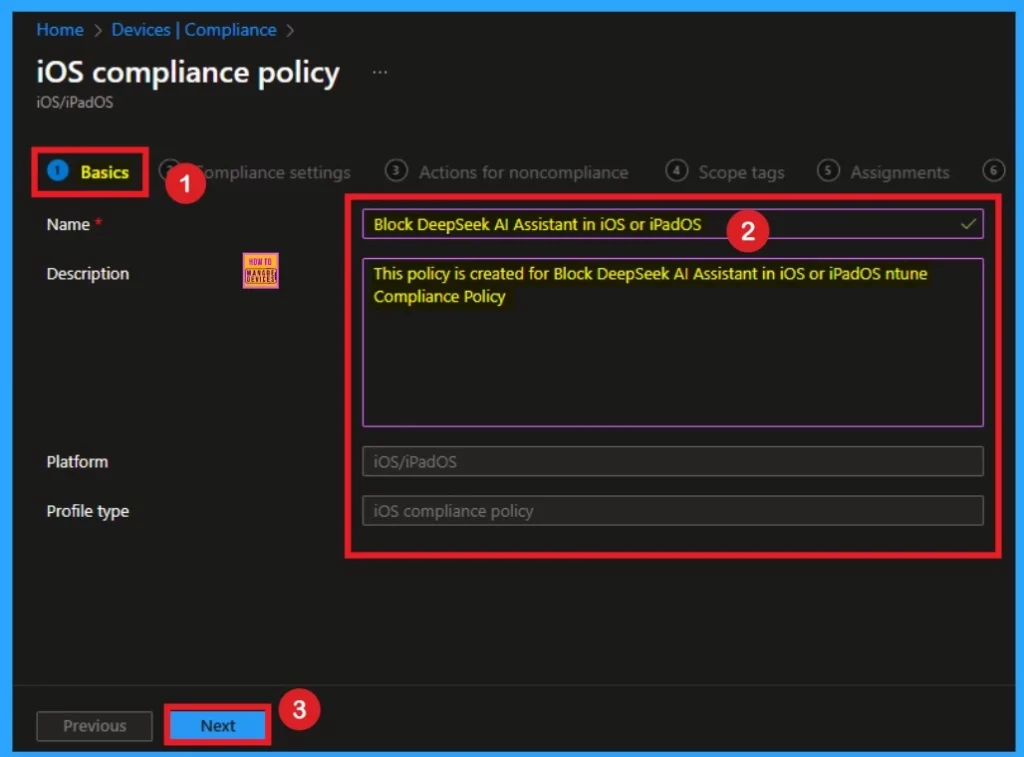Click the step 6 circle icon
1024x757 pixels.
993,171
